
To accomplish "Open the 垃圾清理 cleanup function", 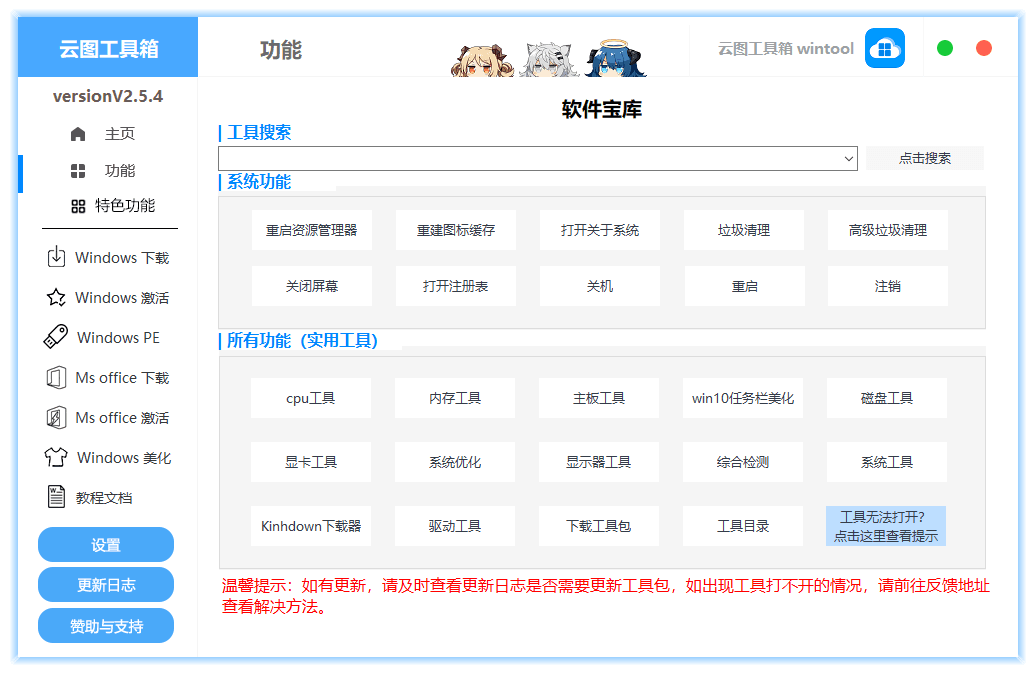I will click(744, 230).
